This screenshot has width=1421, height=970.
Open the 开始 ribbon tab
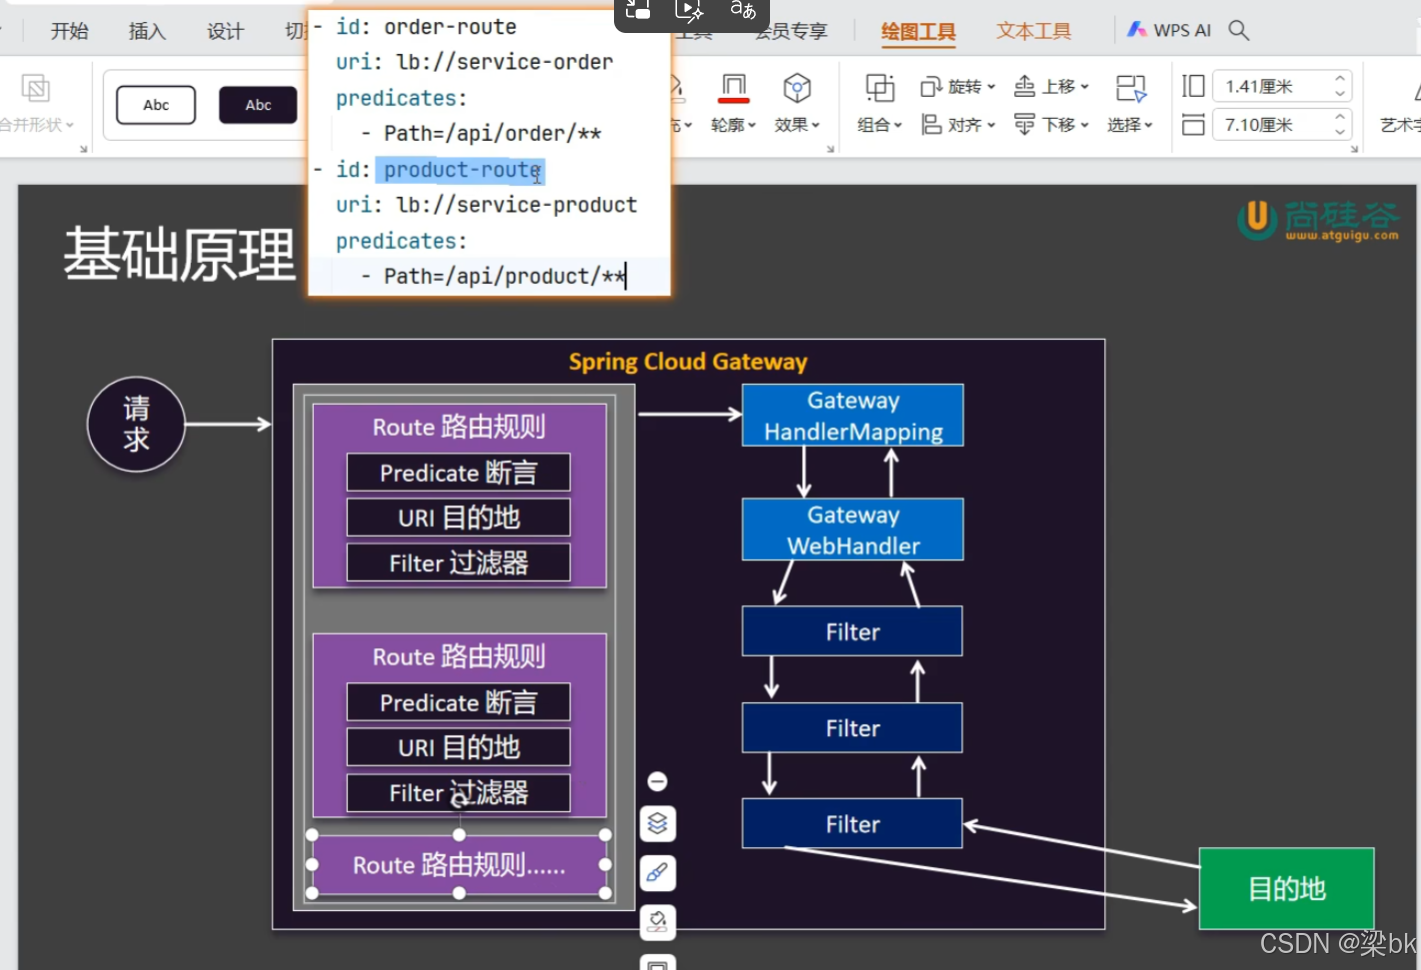pyautogui.click(x=69, y=31)
